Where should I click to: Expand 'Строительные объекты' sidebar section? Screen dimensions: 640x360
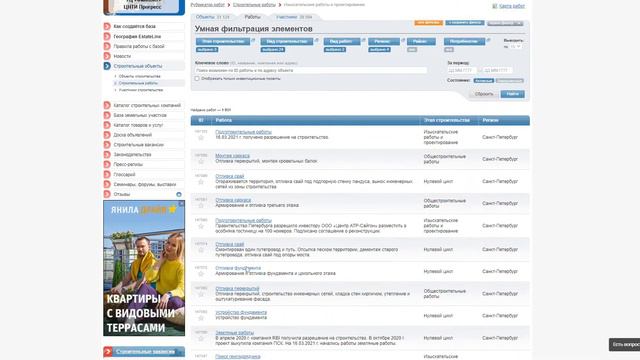(x=138, y=66)
